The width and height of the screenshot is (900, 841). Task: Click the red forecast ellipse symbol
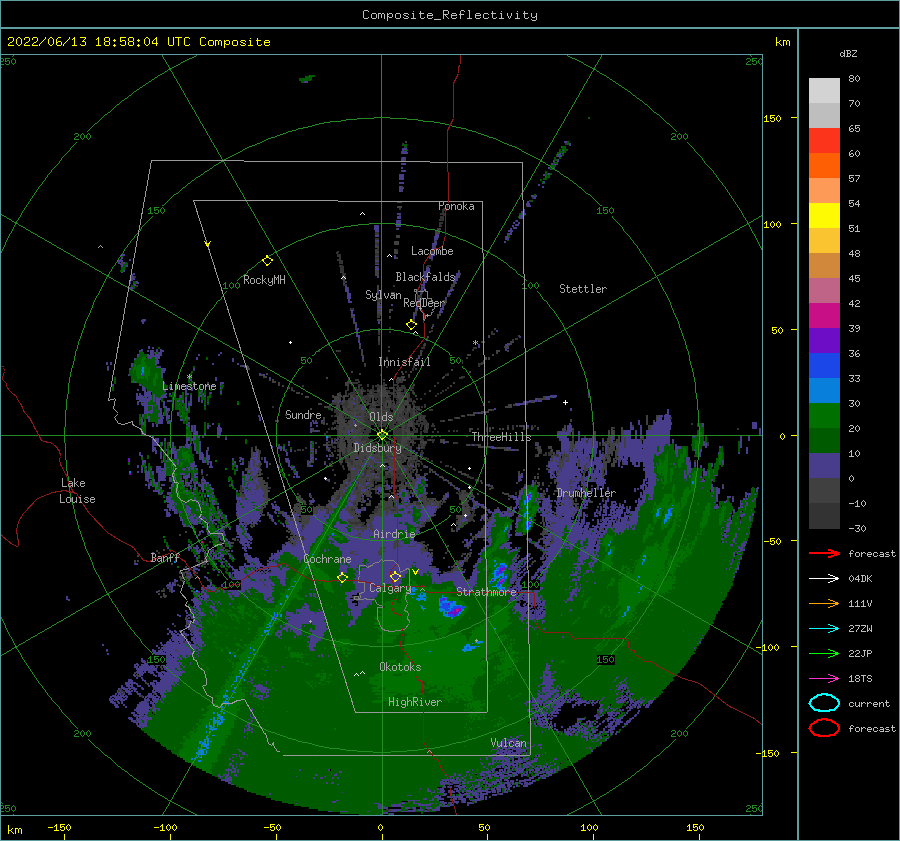[x=824, y=728]
